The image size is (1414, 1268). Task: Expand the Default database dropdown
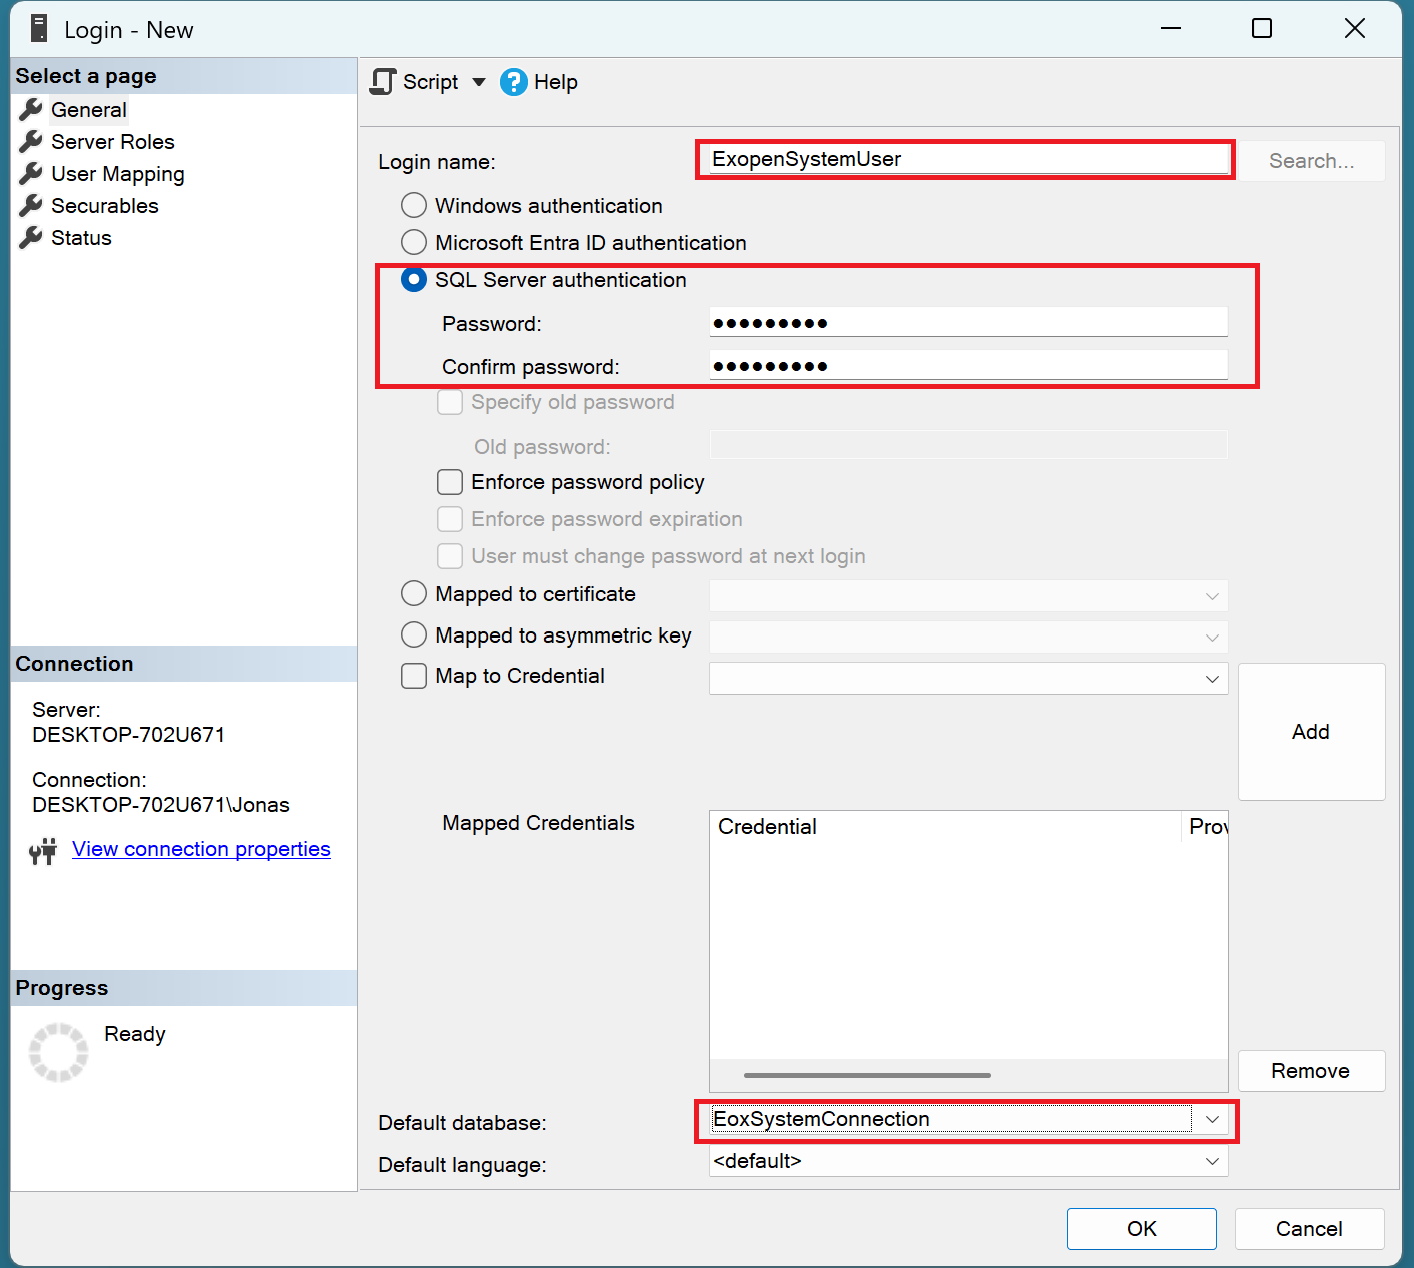point(1212,1120)
